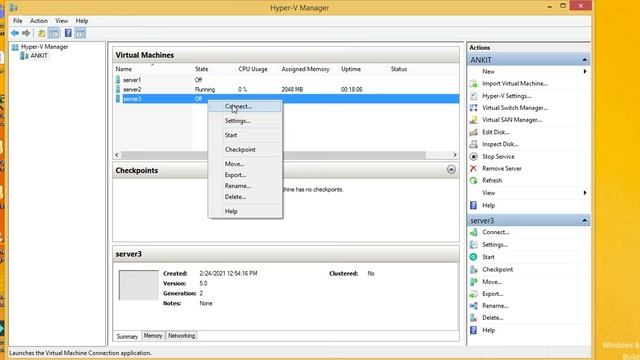The height and width of the screenshot is (360, 640).
Task: Choose Rename... in the context menu
Action: (245, 186)
